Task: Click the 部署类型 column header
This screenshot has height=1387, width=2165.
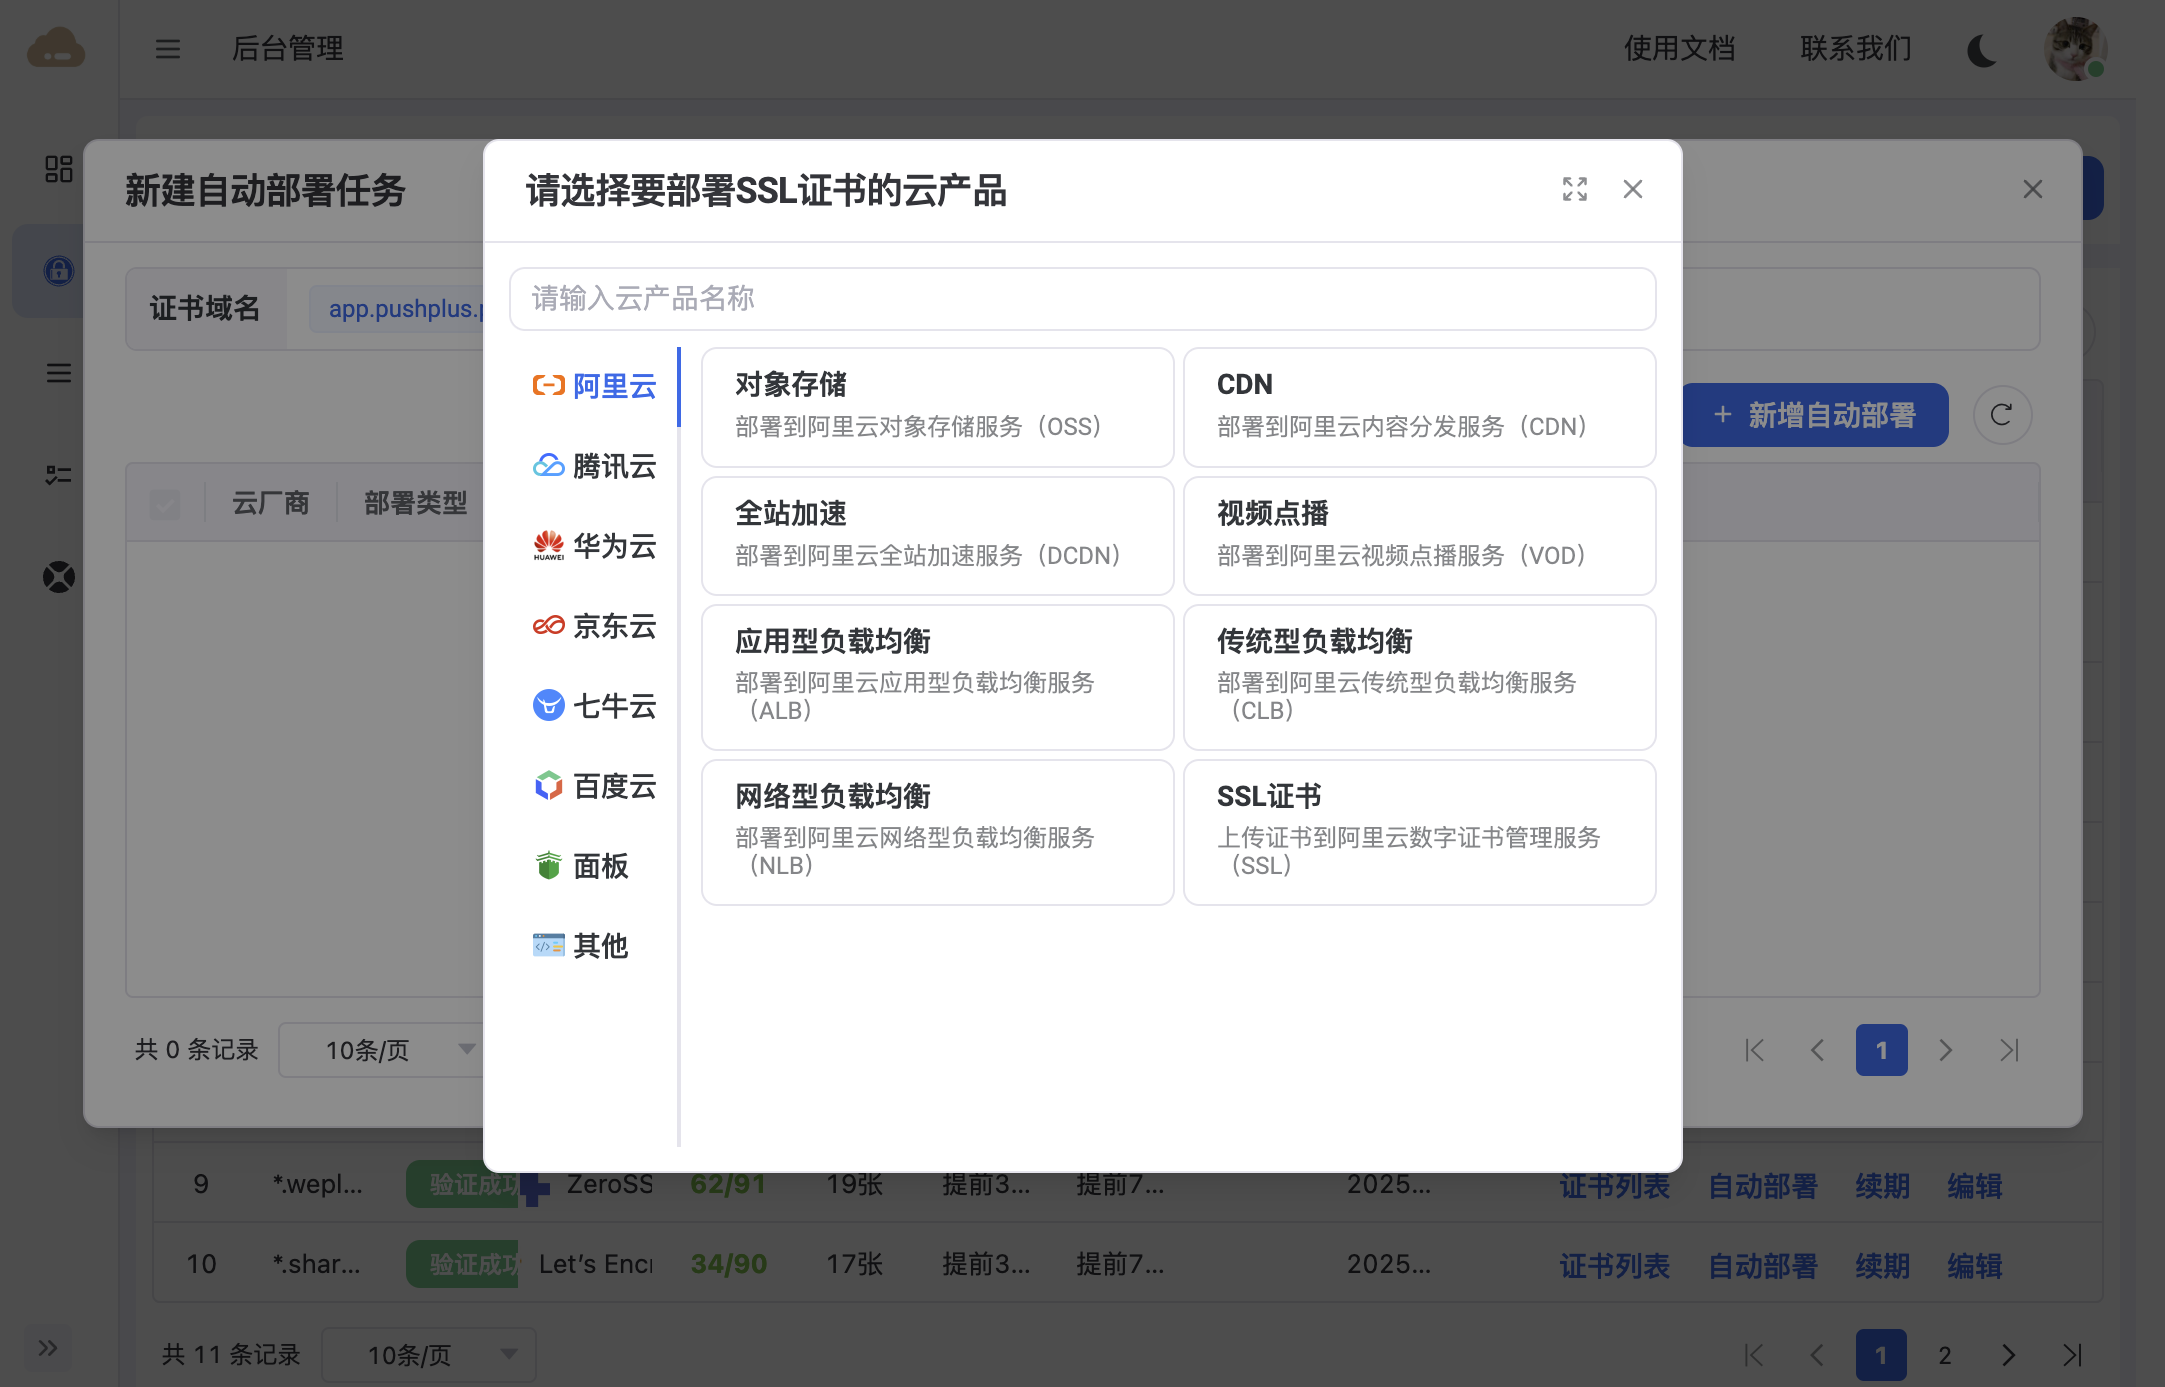Action: [416, 503]
